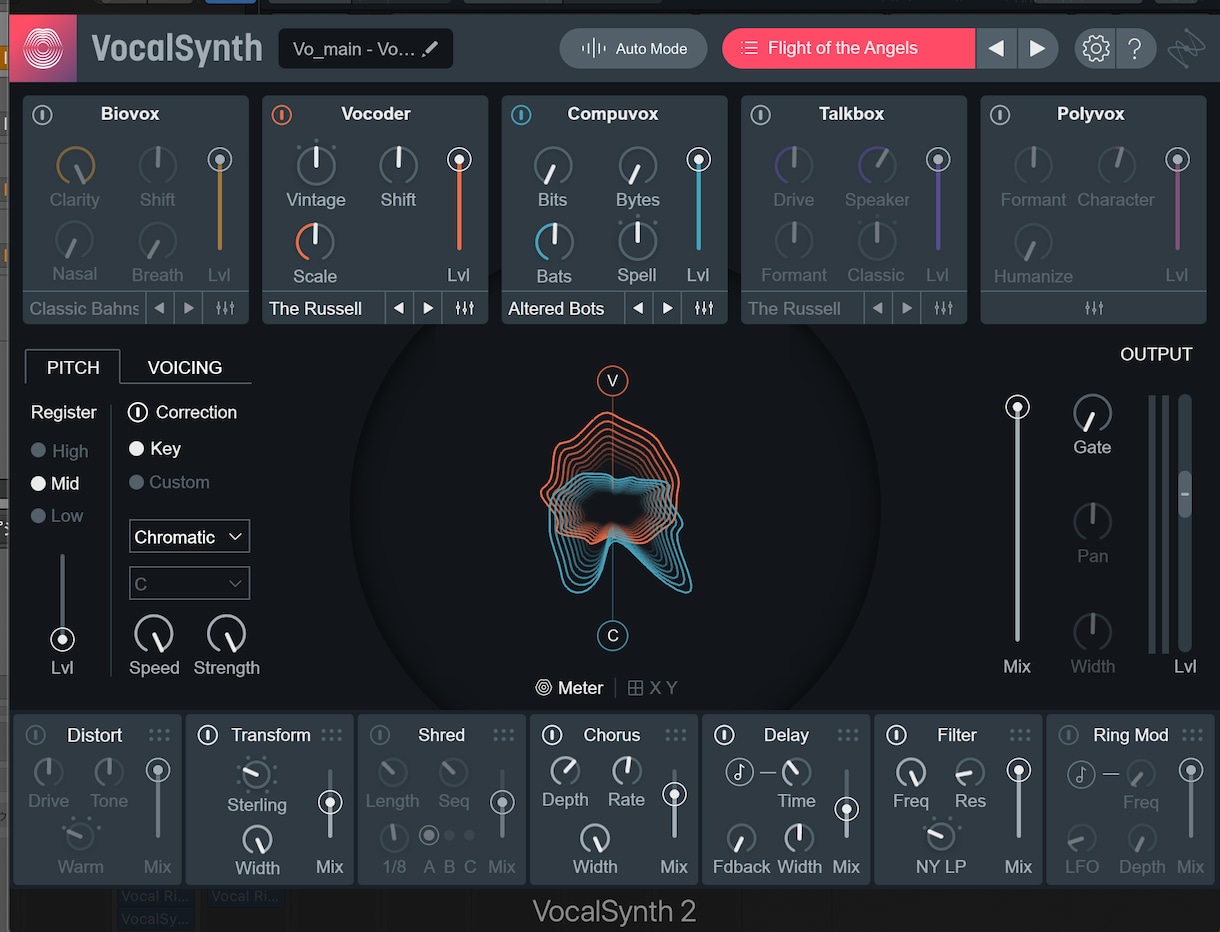Image resolution: width=1220 pixels, height=932 pixels.
Task: Toggle the Vocoder module power button
Action: (282, 115)
